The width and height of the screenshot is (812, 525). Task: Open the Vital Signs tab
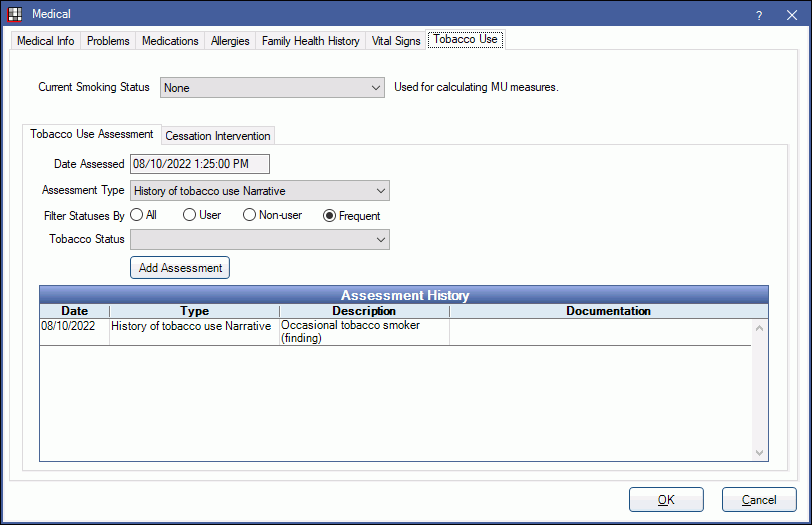394,41
